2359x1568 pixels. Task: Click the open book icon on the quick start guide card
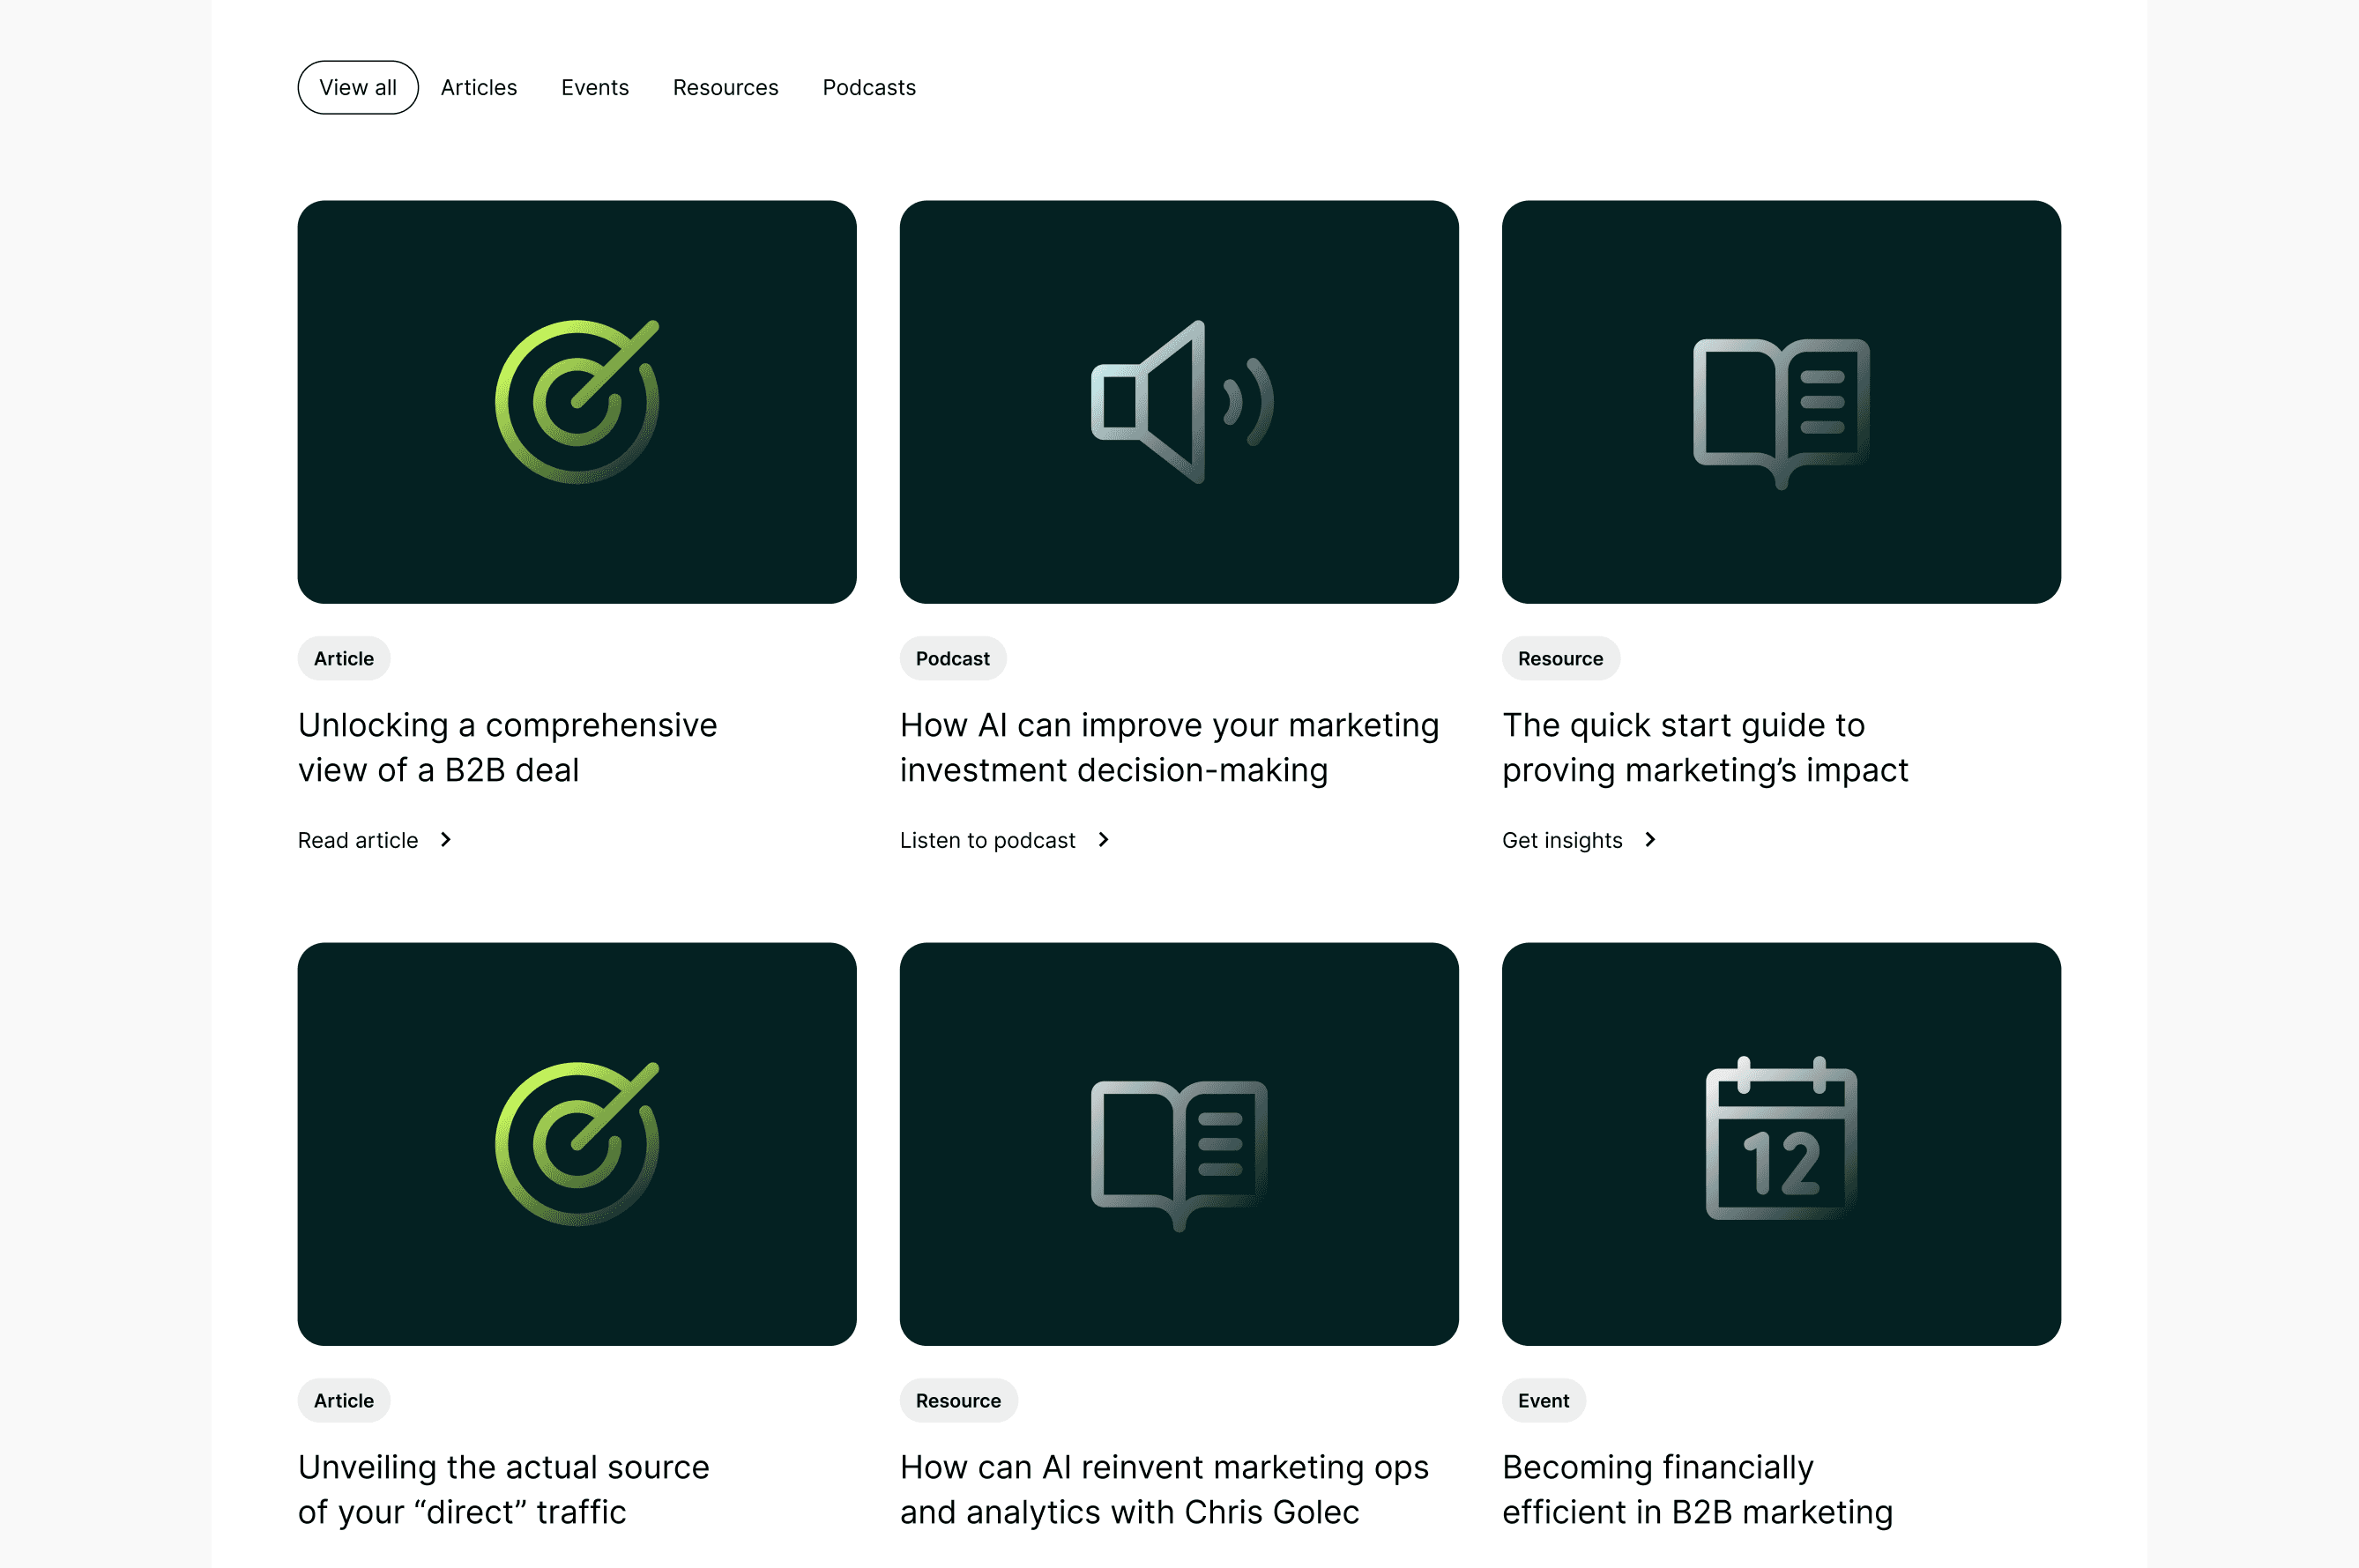coord(1780,411)
